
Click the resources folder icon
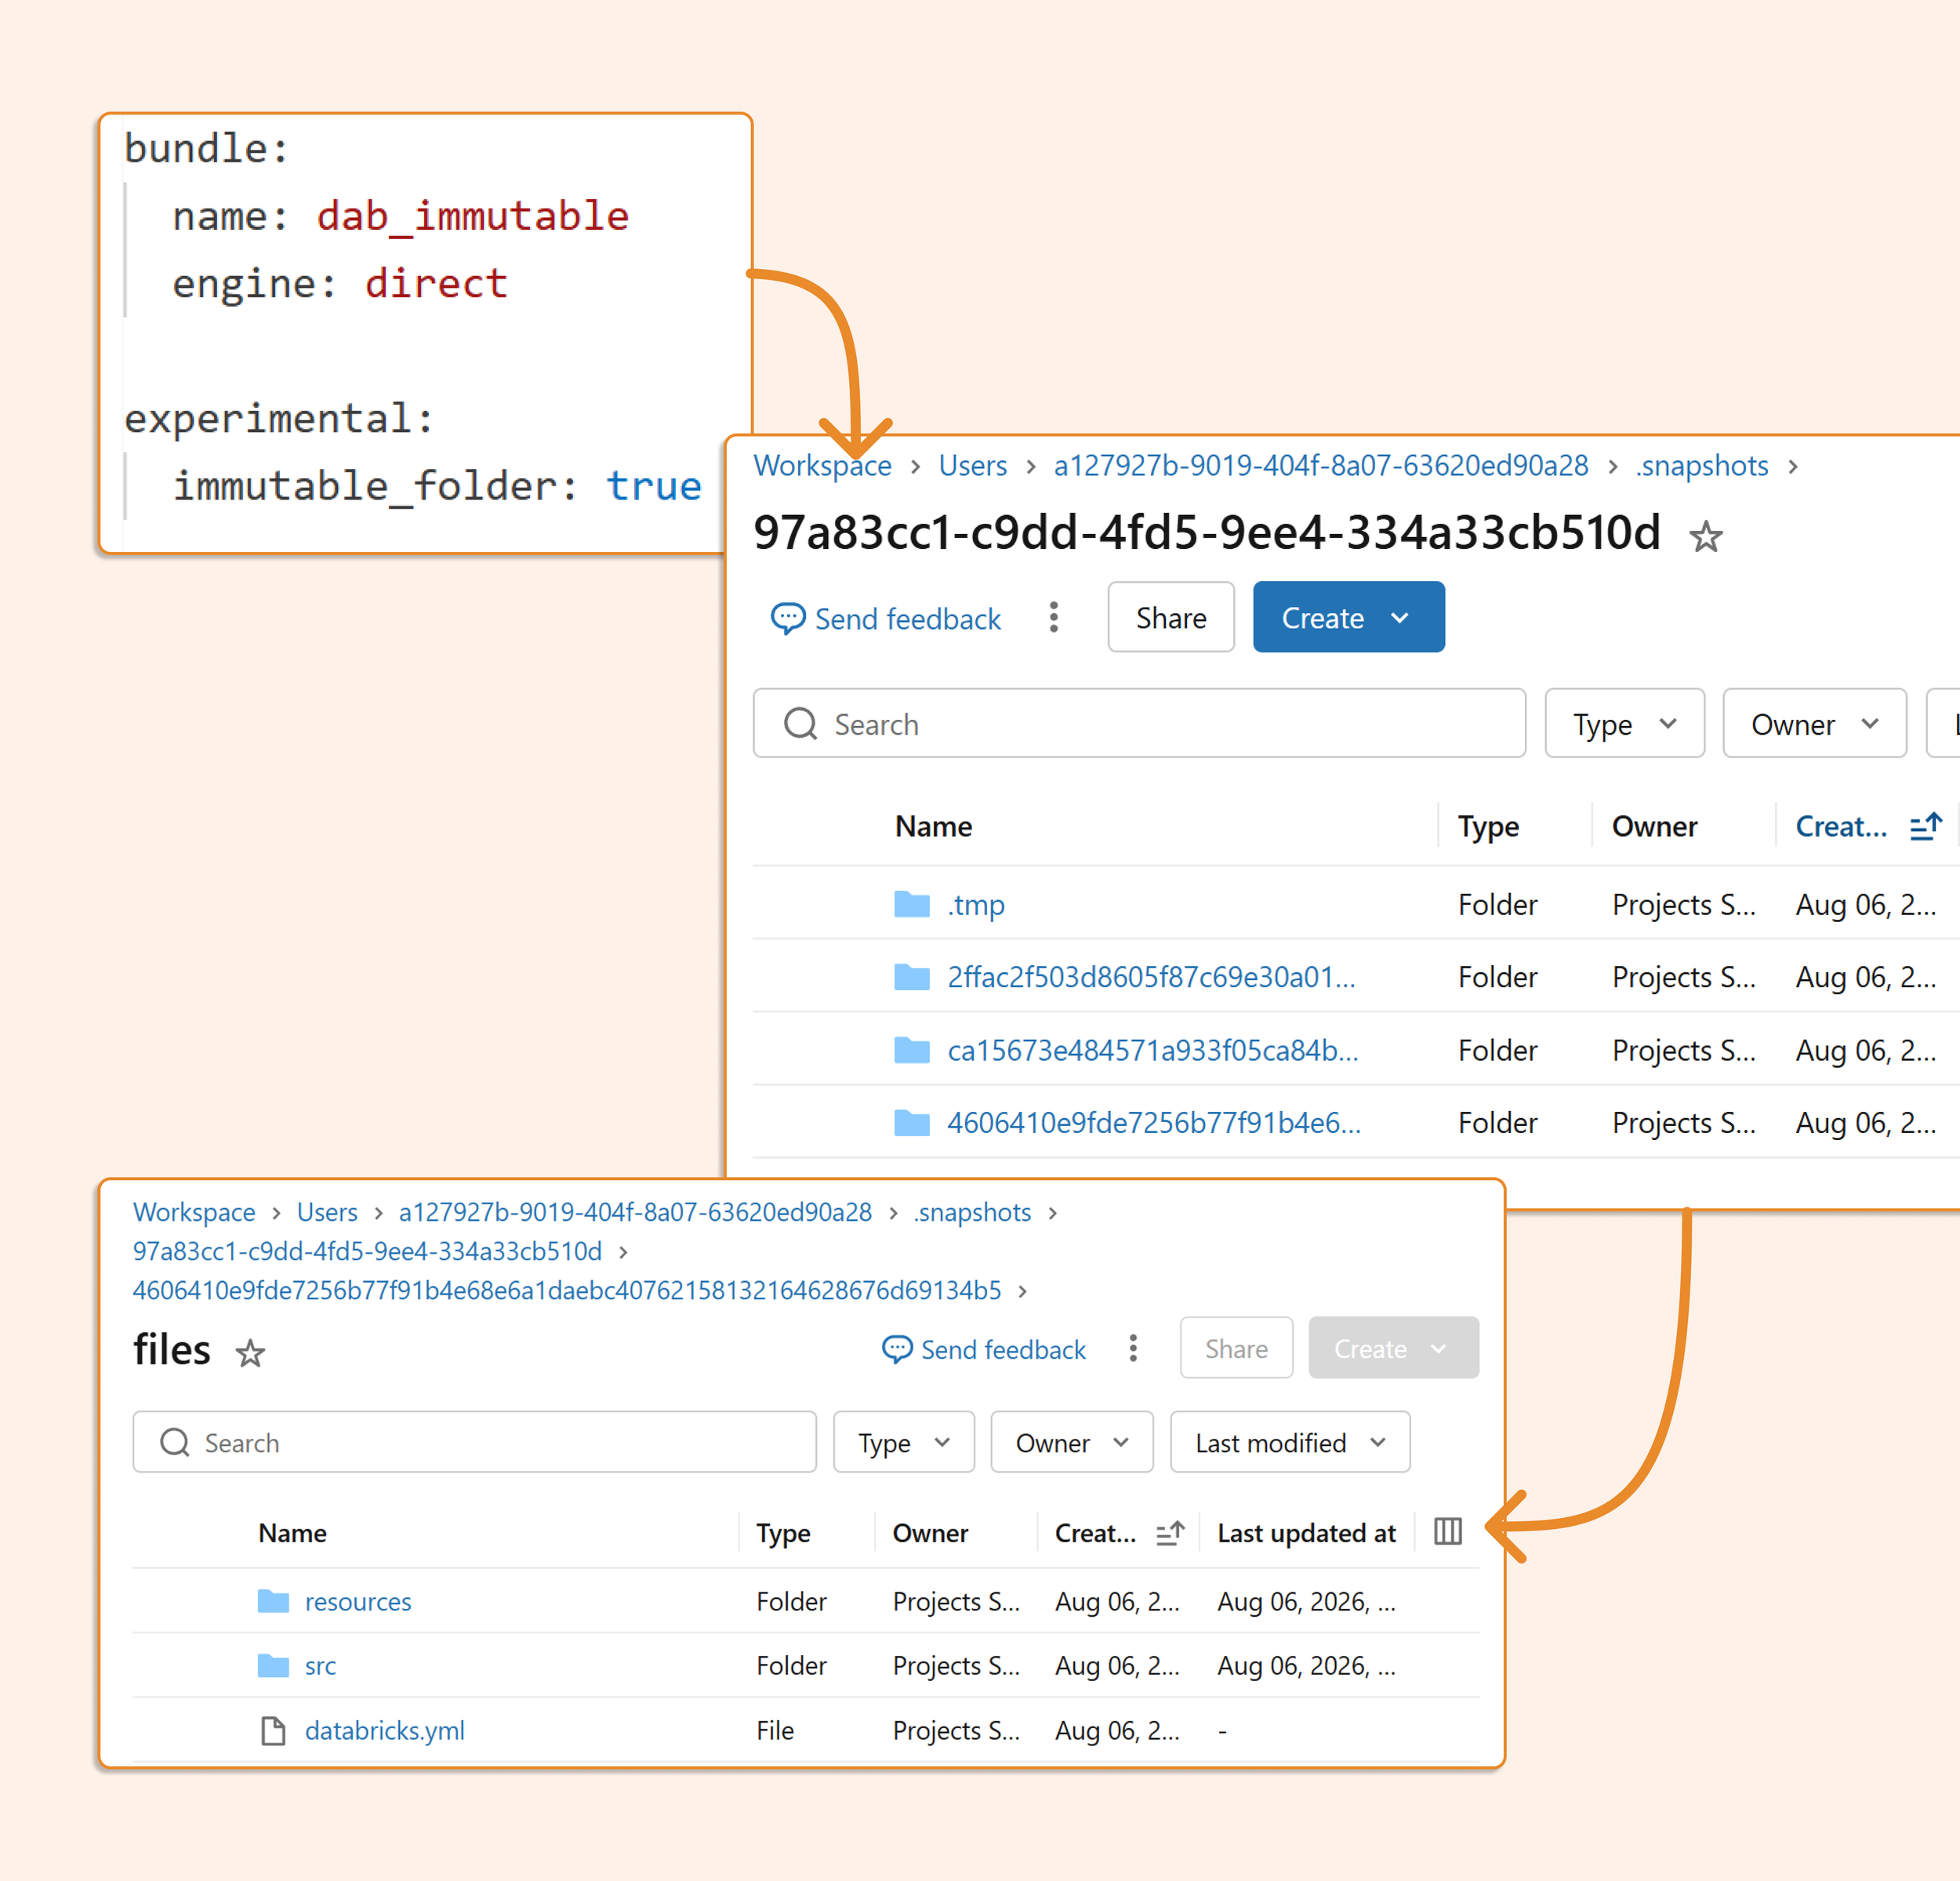click(x=273, y=1601)
